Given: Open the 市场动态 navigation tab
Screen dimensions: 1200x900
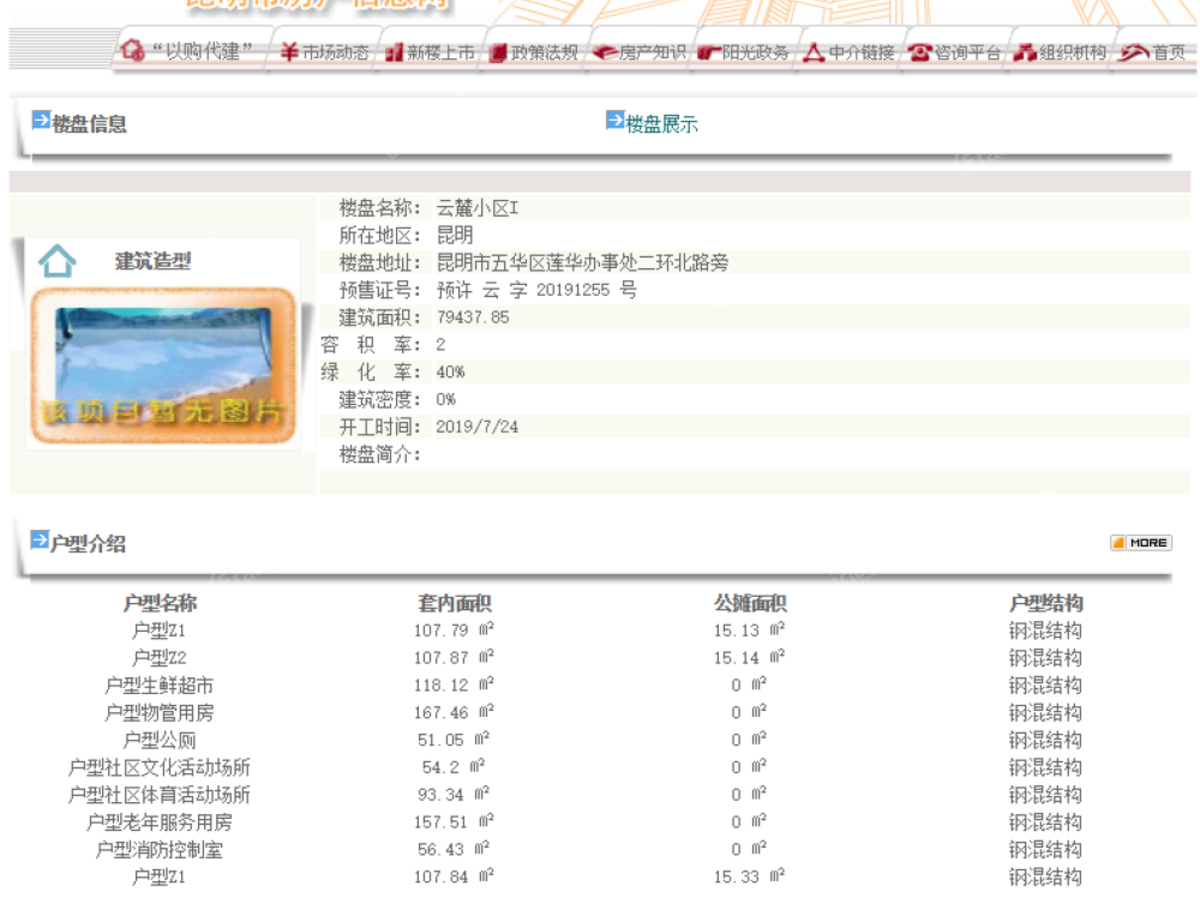Looking at the screenshot, I should pos(336,52).
